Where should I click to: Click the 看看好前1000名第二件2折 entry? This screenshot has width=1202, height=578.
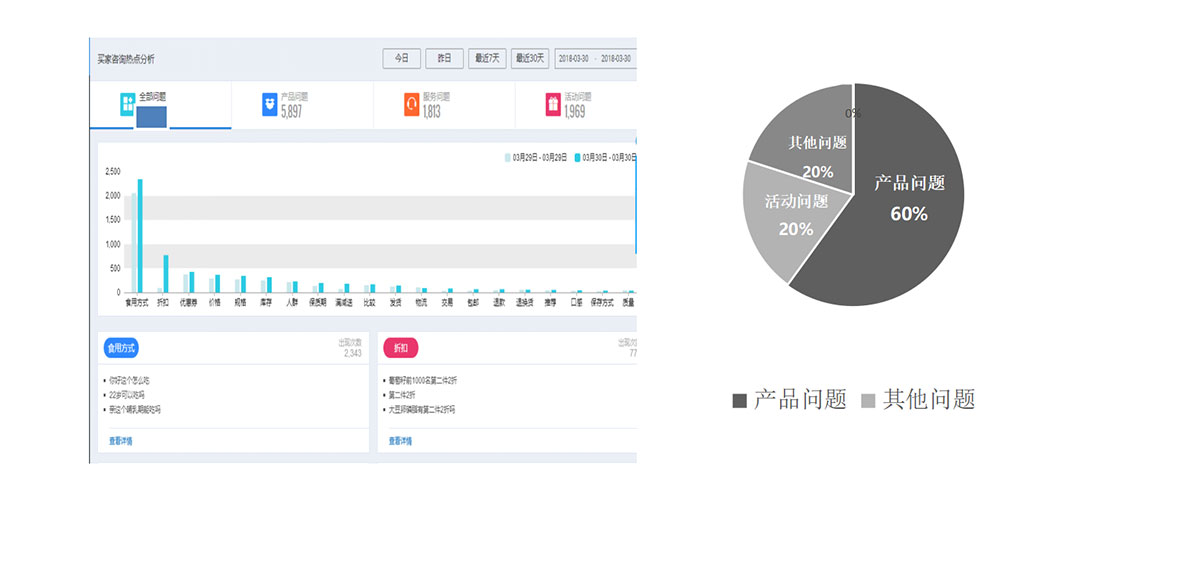coord(423,381)
